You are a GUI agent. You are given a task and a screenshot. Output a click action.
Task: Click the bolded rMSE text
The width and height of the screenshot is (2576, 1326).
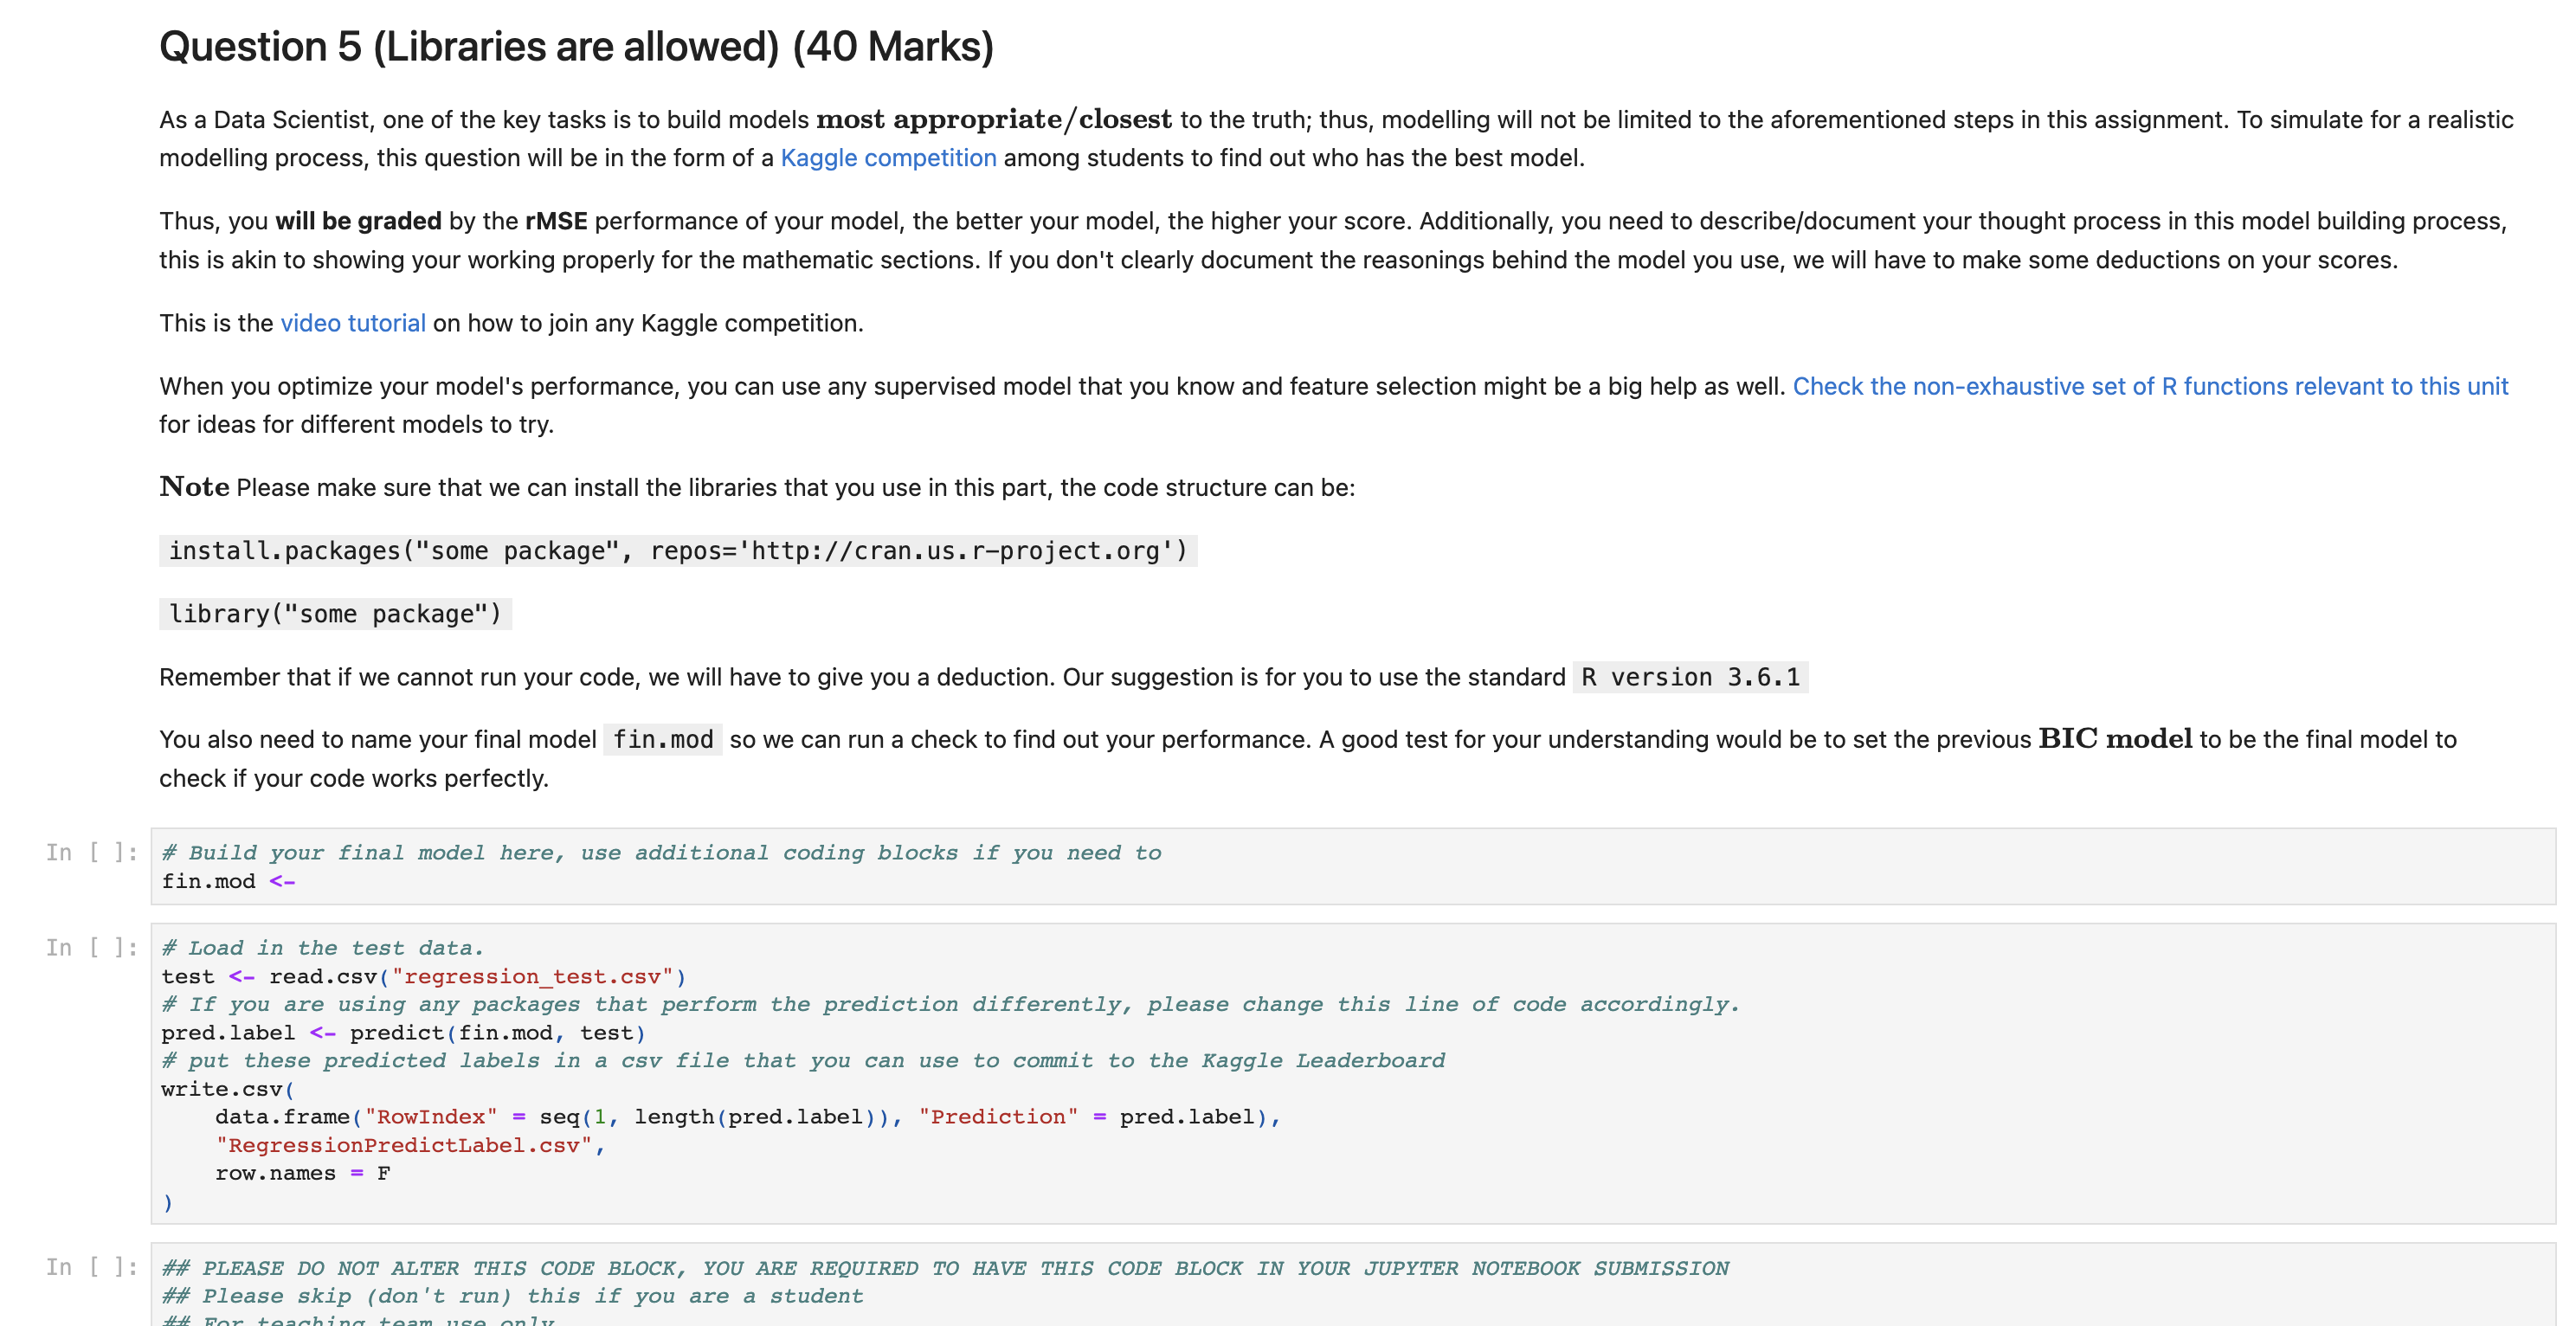click(557, 220)
